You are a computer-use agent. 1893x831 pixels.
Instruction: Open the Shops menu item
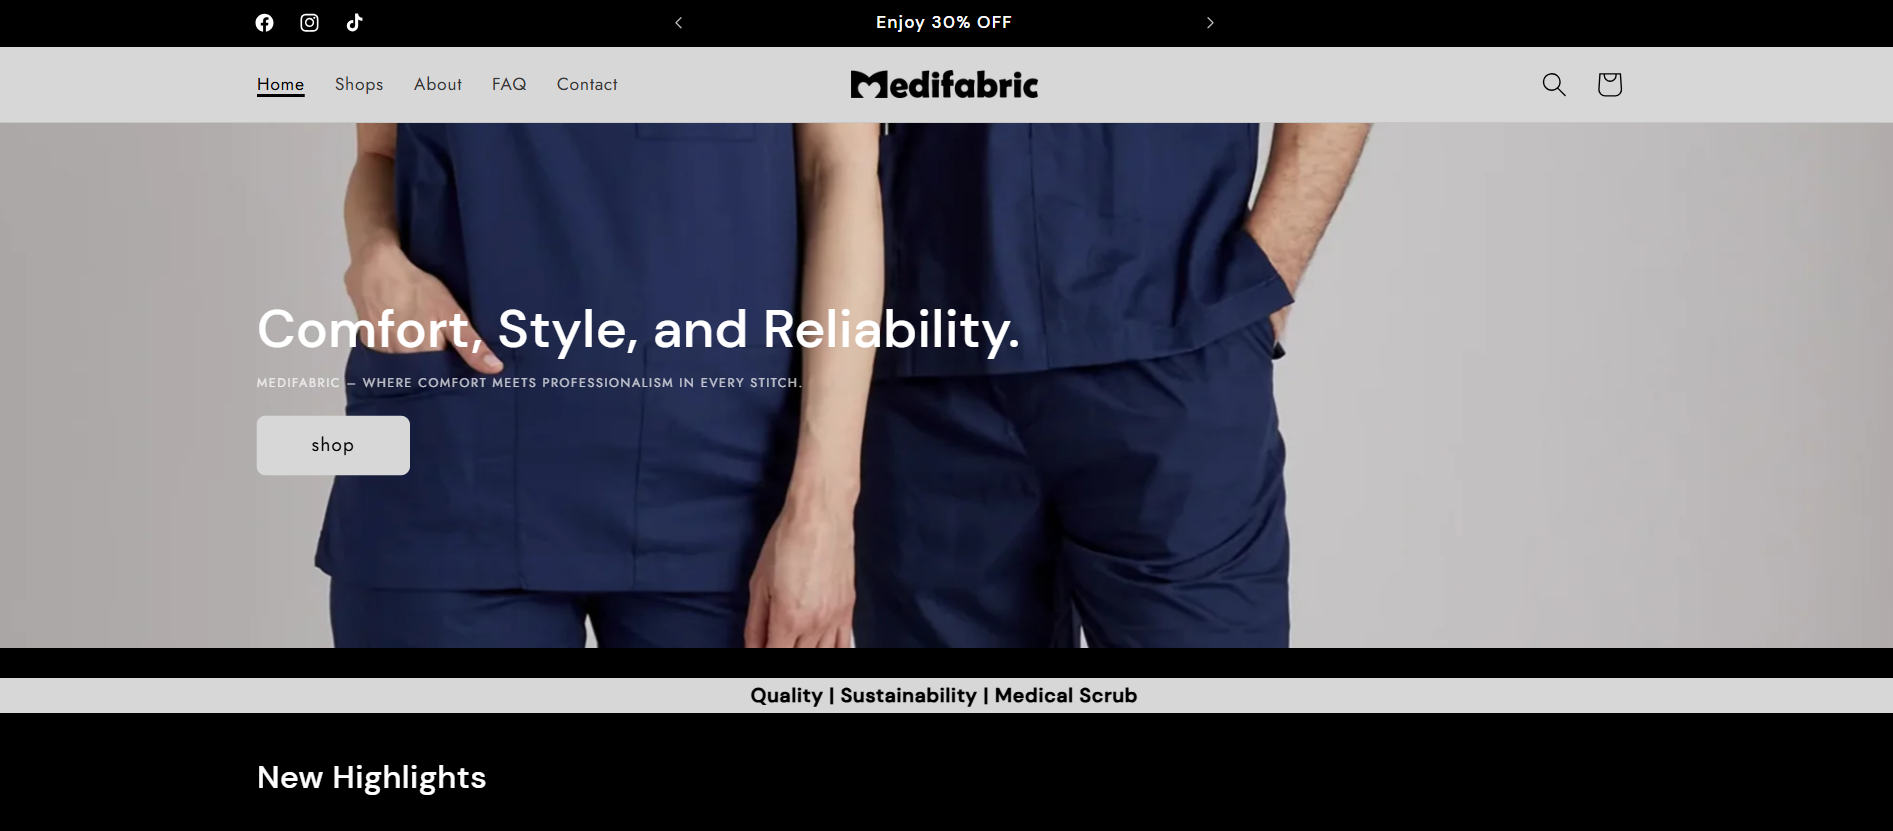[359, 85]
